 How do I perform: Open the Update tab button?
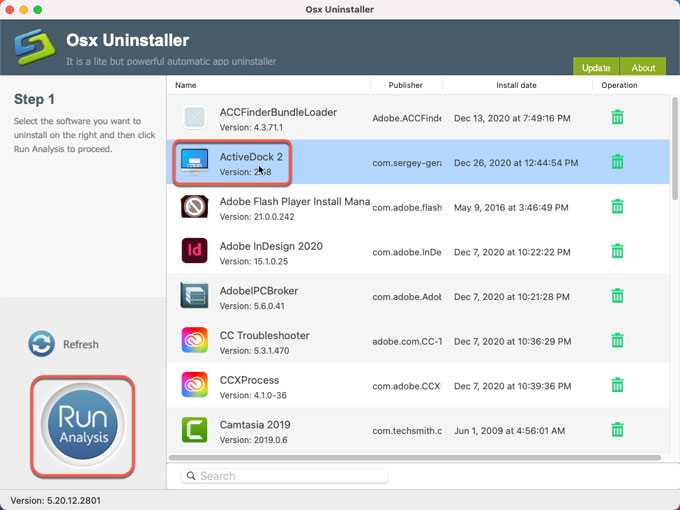[x=596, y=67]
